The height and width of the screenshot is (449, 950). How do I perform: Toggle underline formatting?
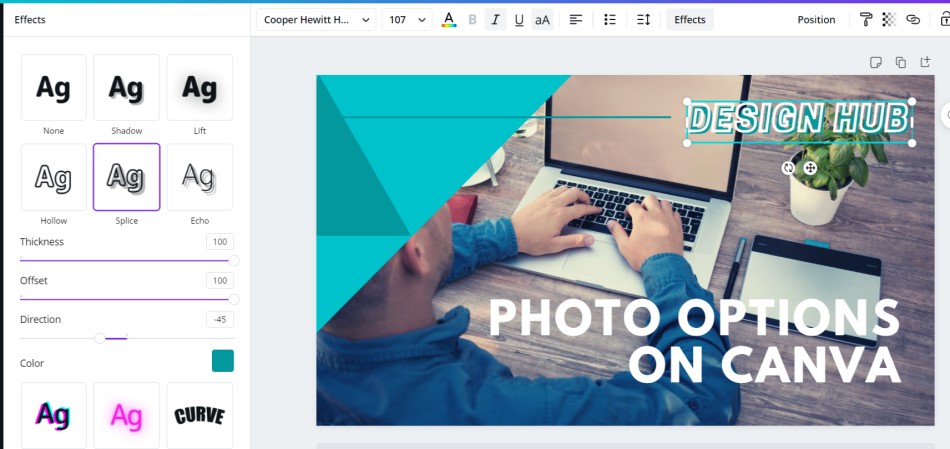point(519,19)
